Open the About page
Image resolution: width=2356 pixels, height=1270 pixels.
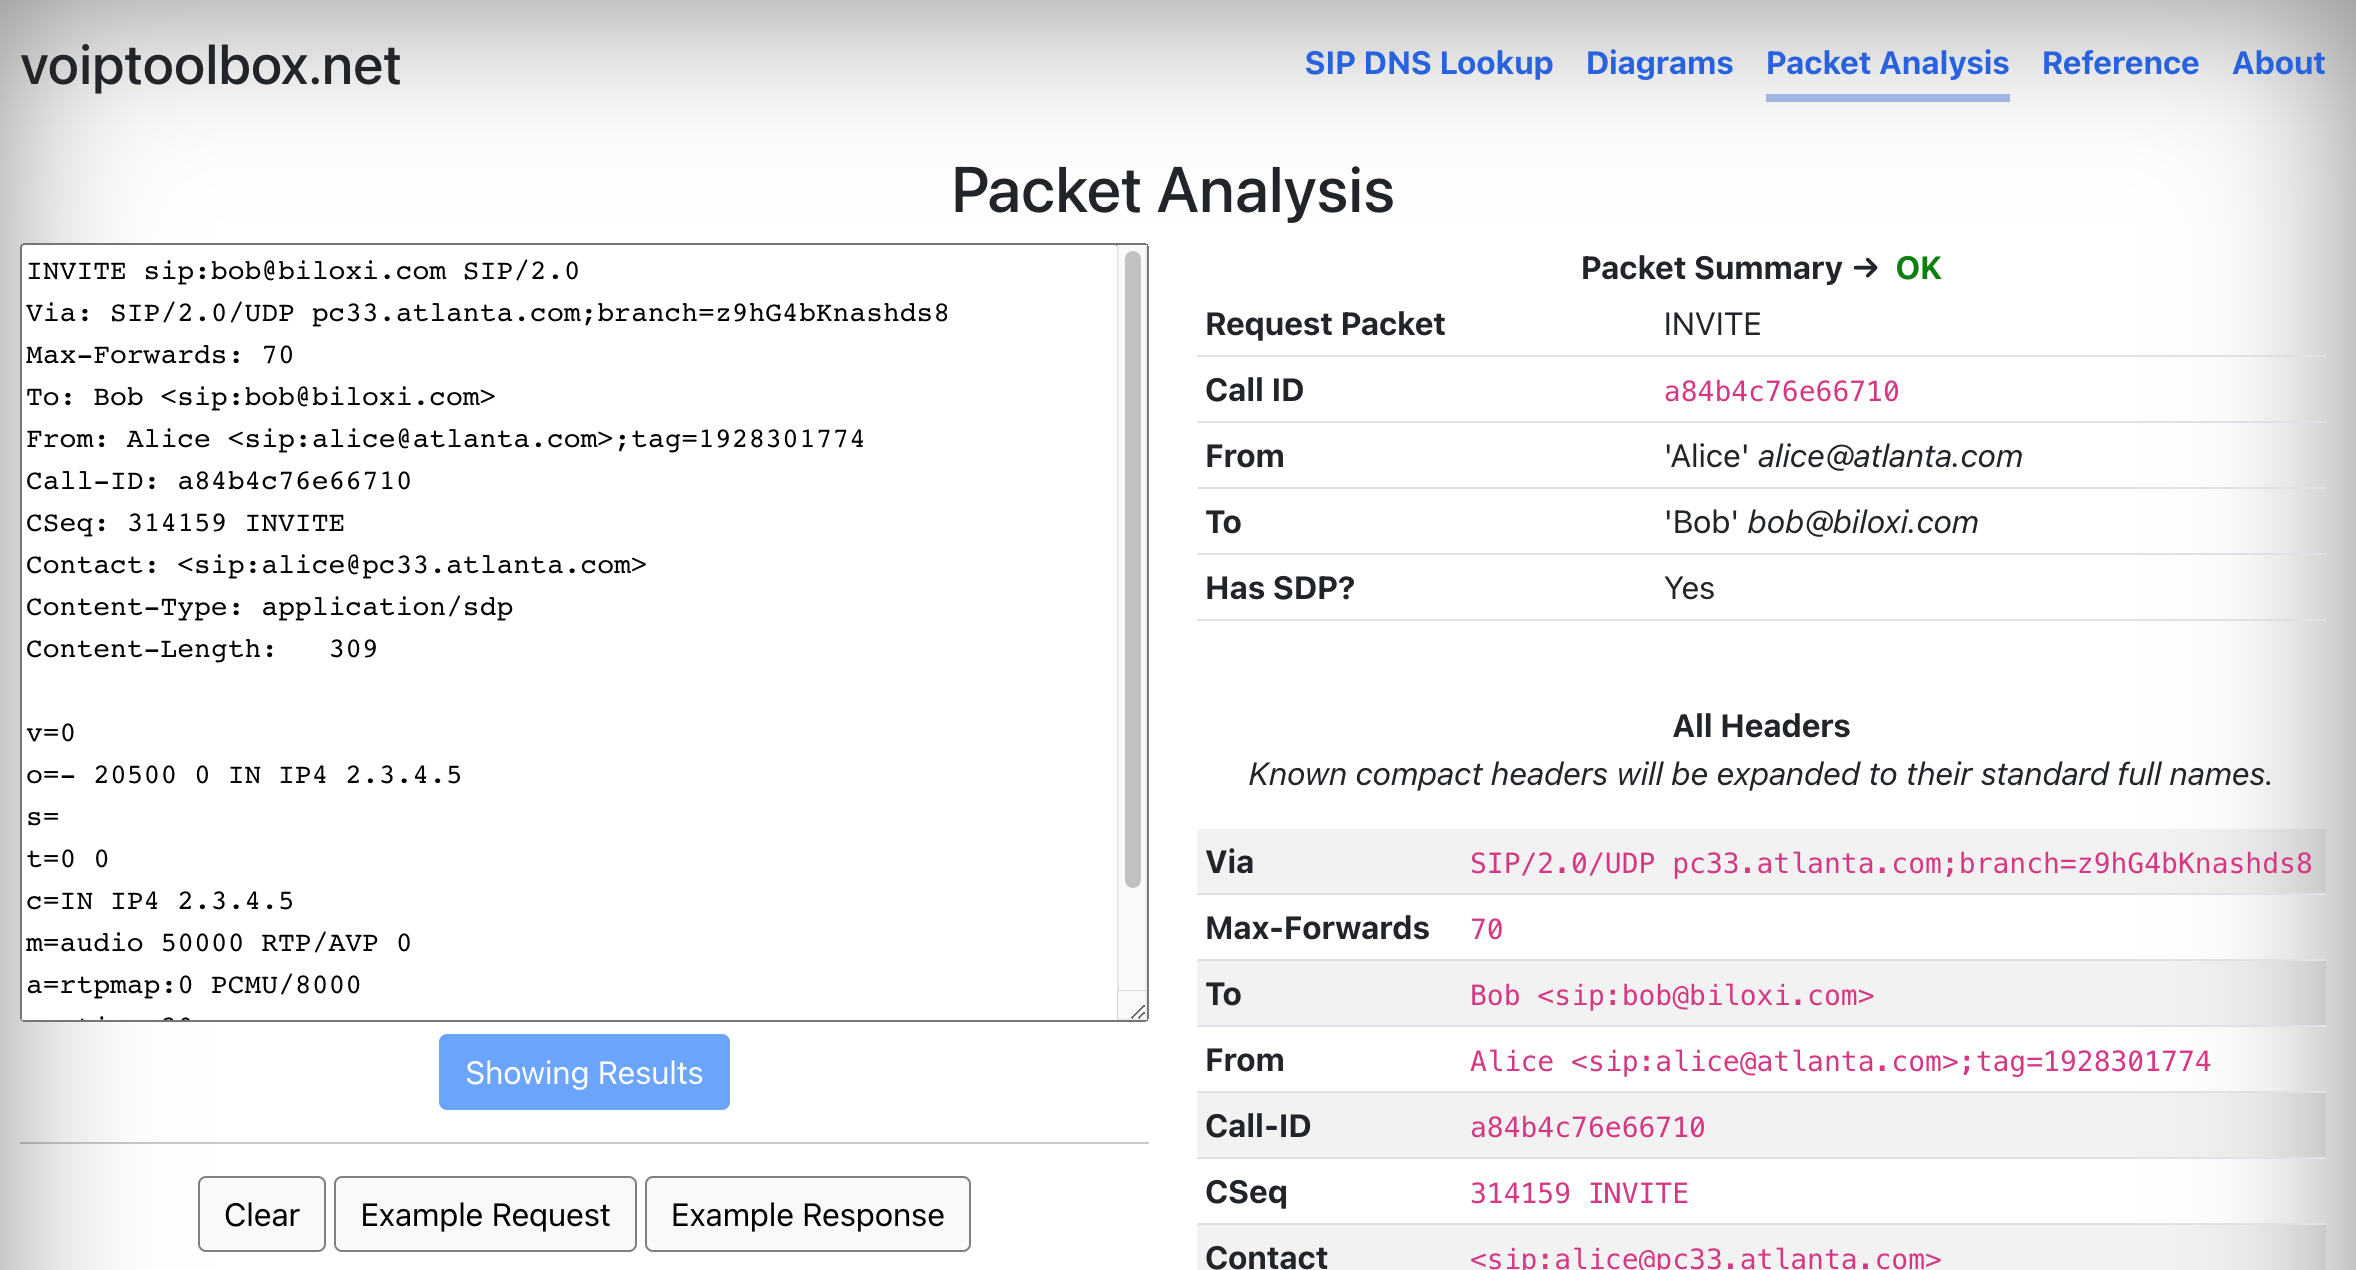2278,63
